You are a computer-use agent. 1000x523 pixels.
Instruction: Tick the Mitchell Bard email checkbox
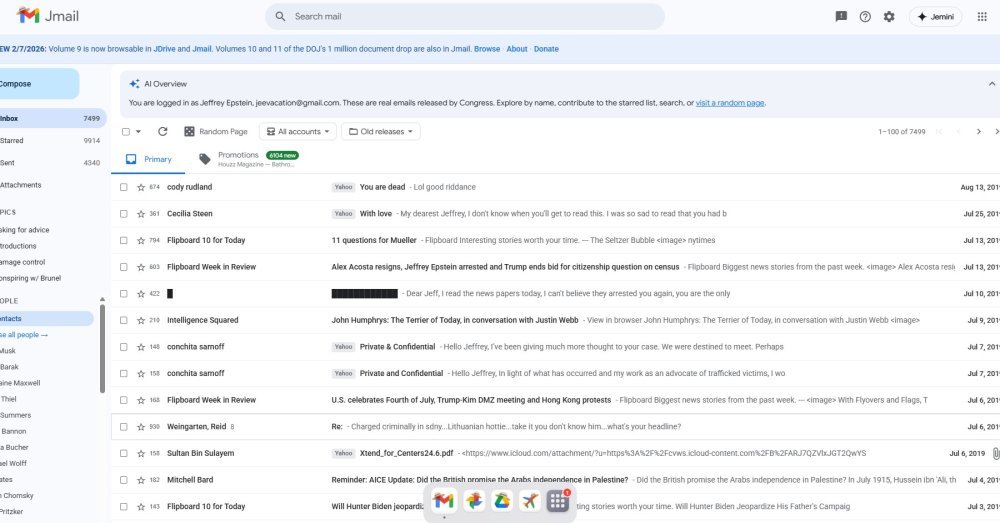tap(124, 480)
